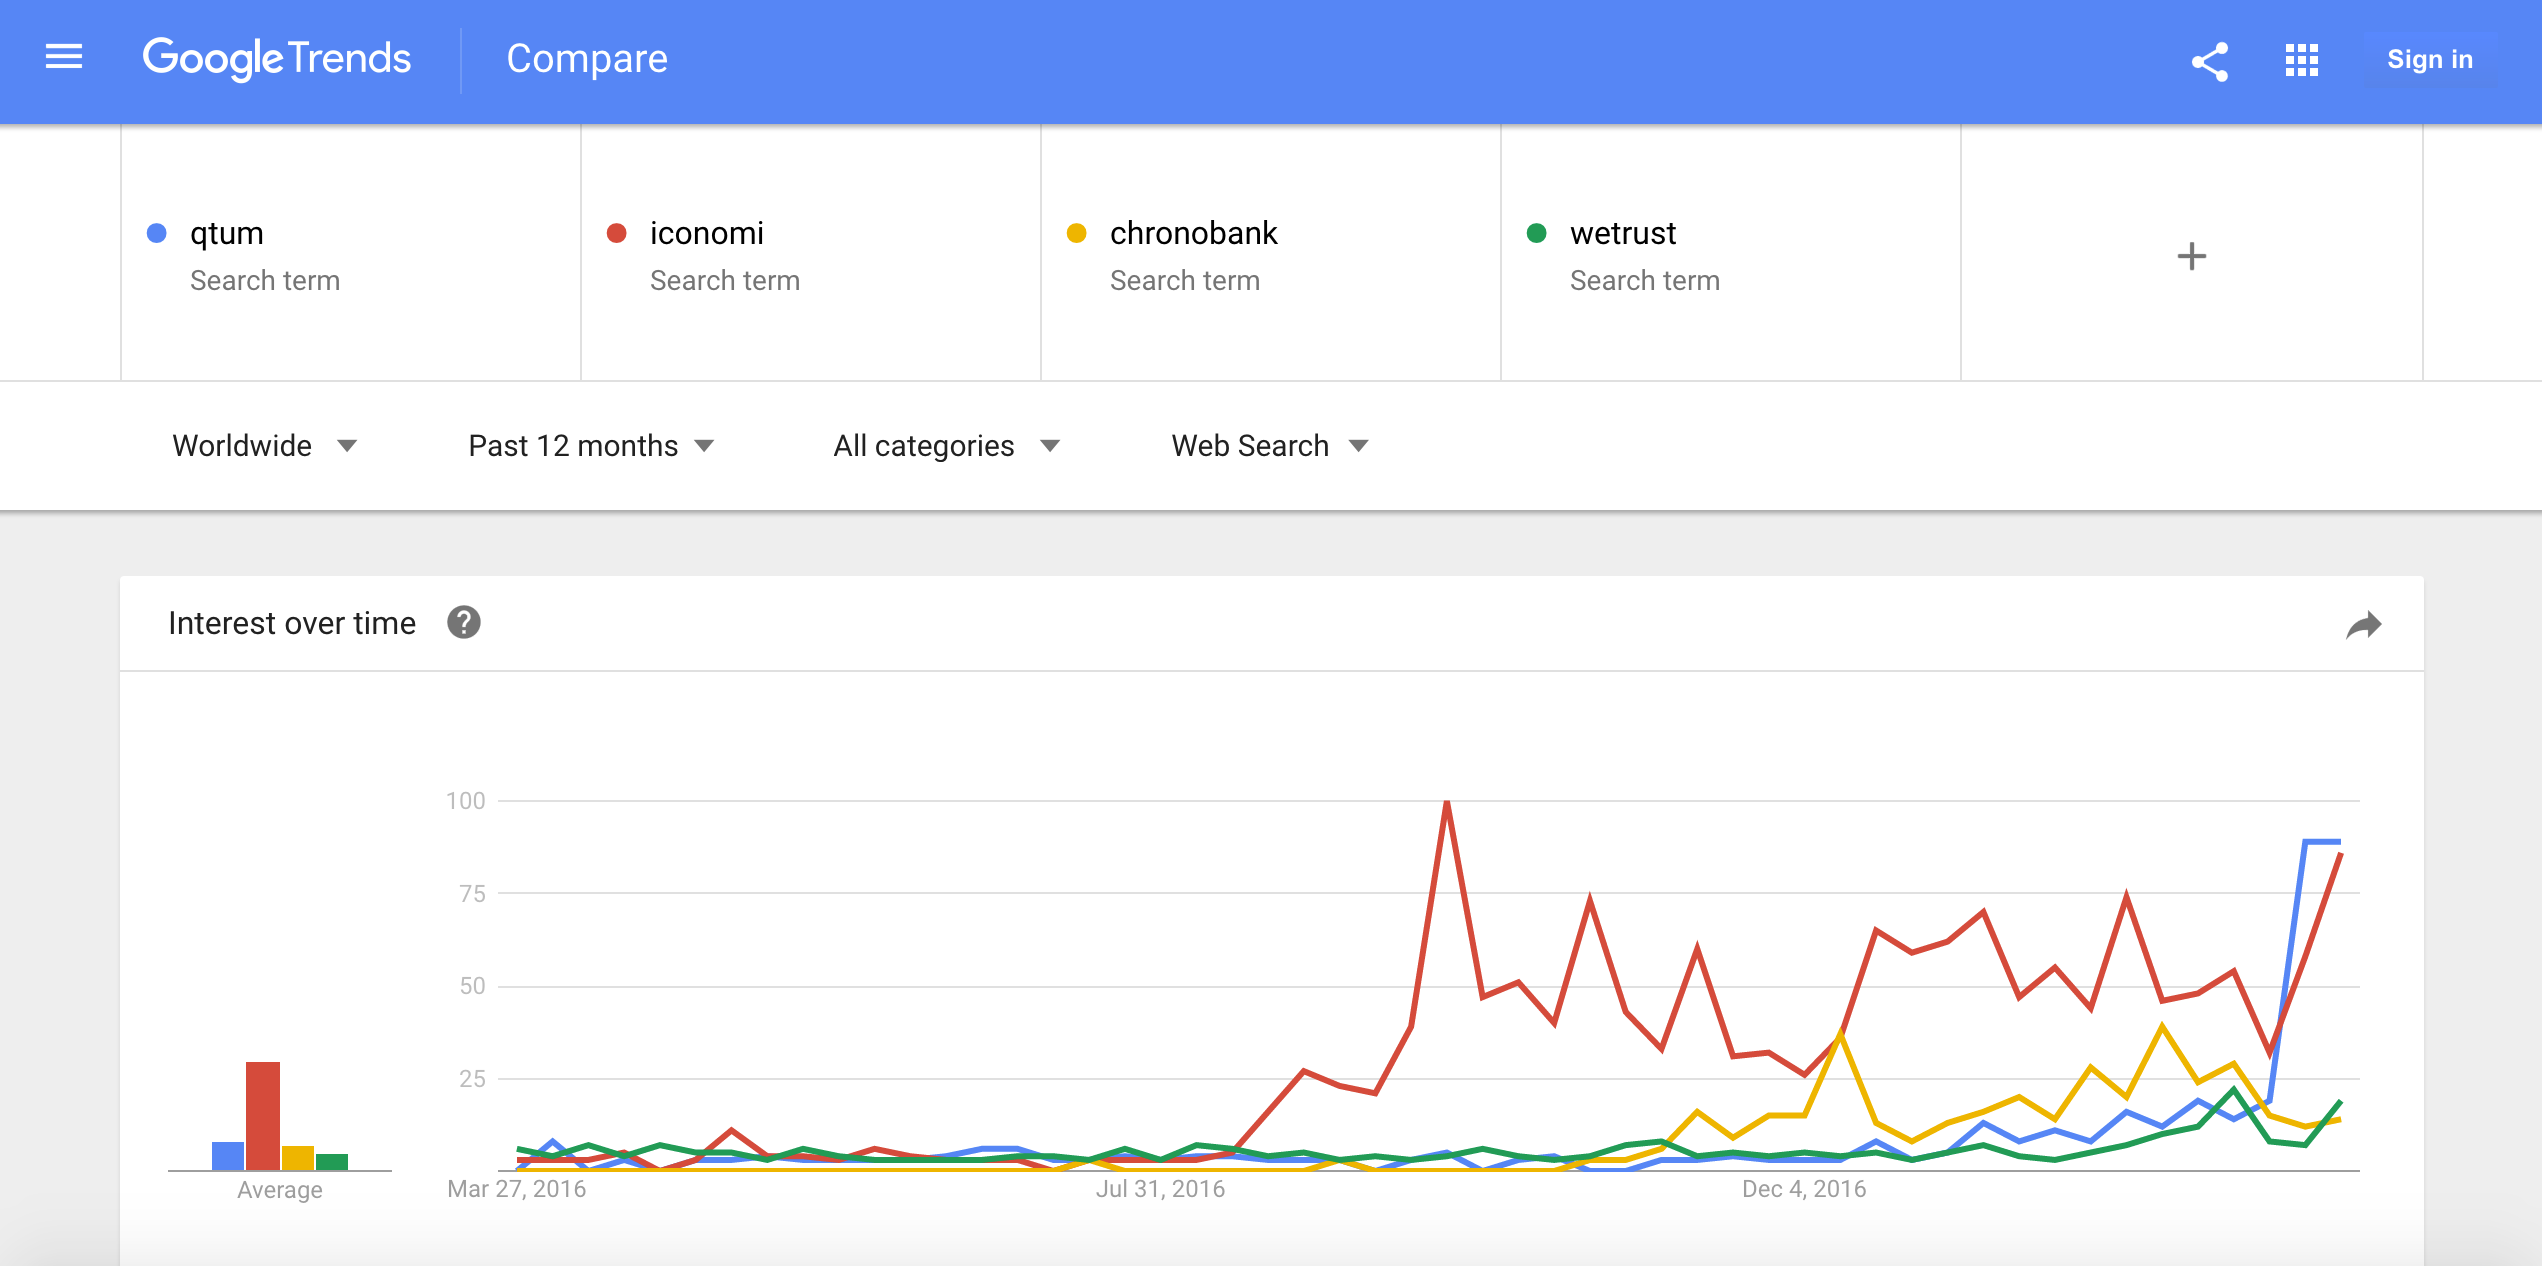The image size is (2542, 1266).
Task: Expand the All categories dropdown
Action: point(946,446)
